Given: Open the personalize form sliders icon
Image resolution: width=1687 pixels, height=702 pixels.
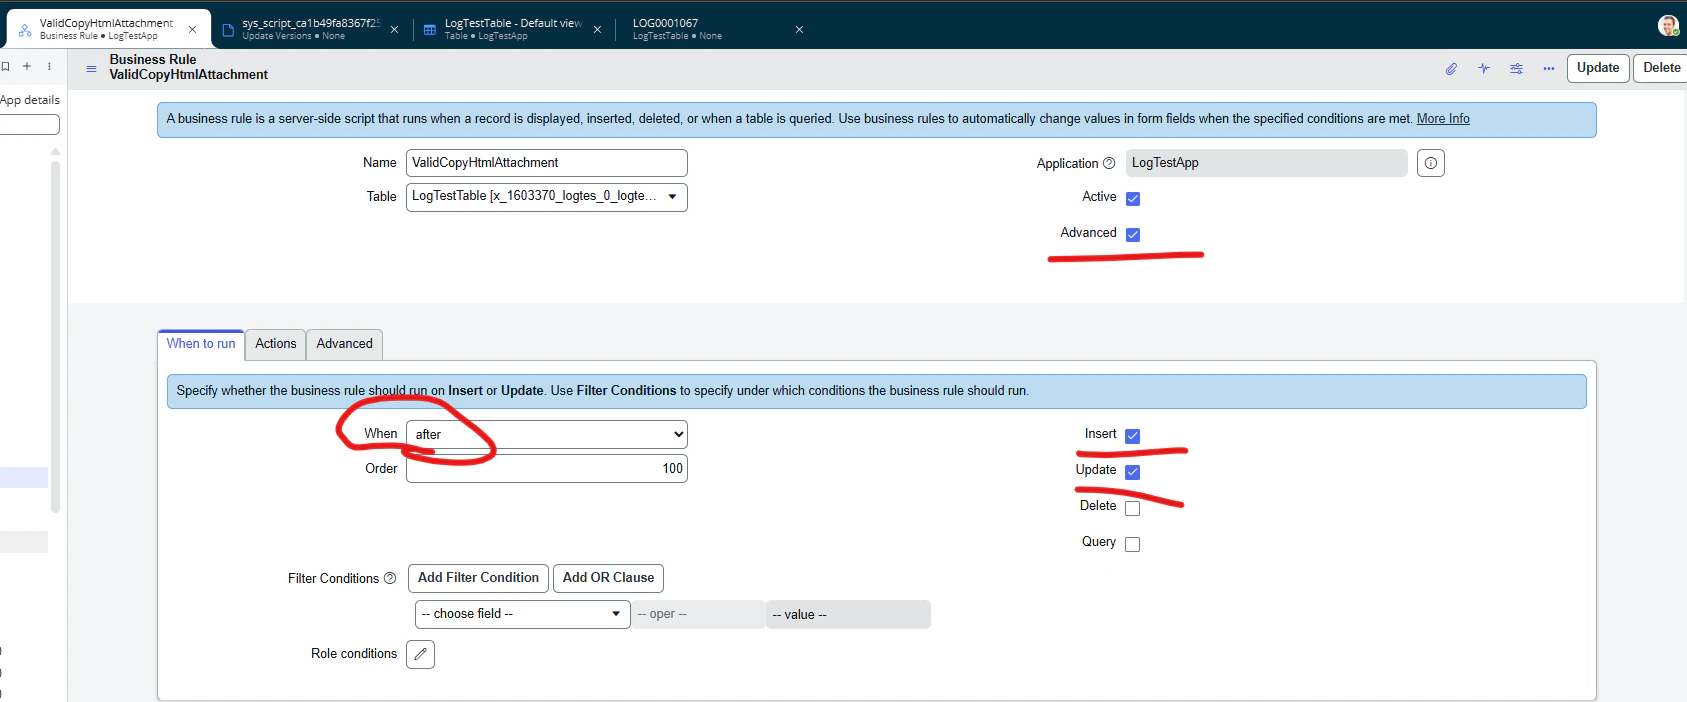Looking at the screenshot, I should click(1517, 69).
